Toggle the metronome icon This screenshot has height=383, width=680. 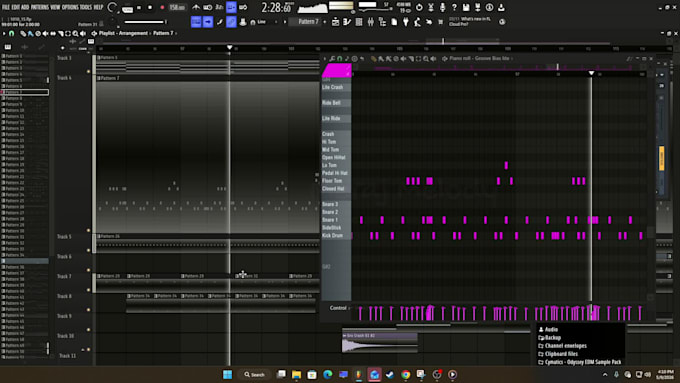point(196,7)
